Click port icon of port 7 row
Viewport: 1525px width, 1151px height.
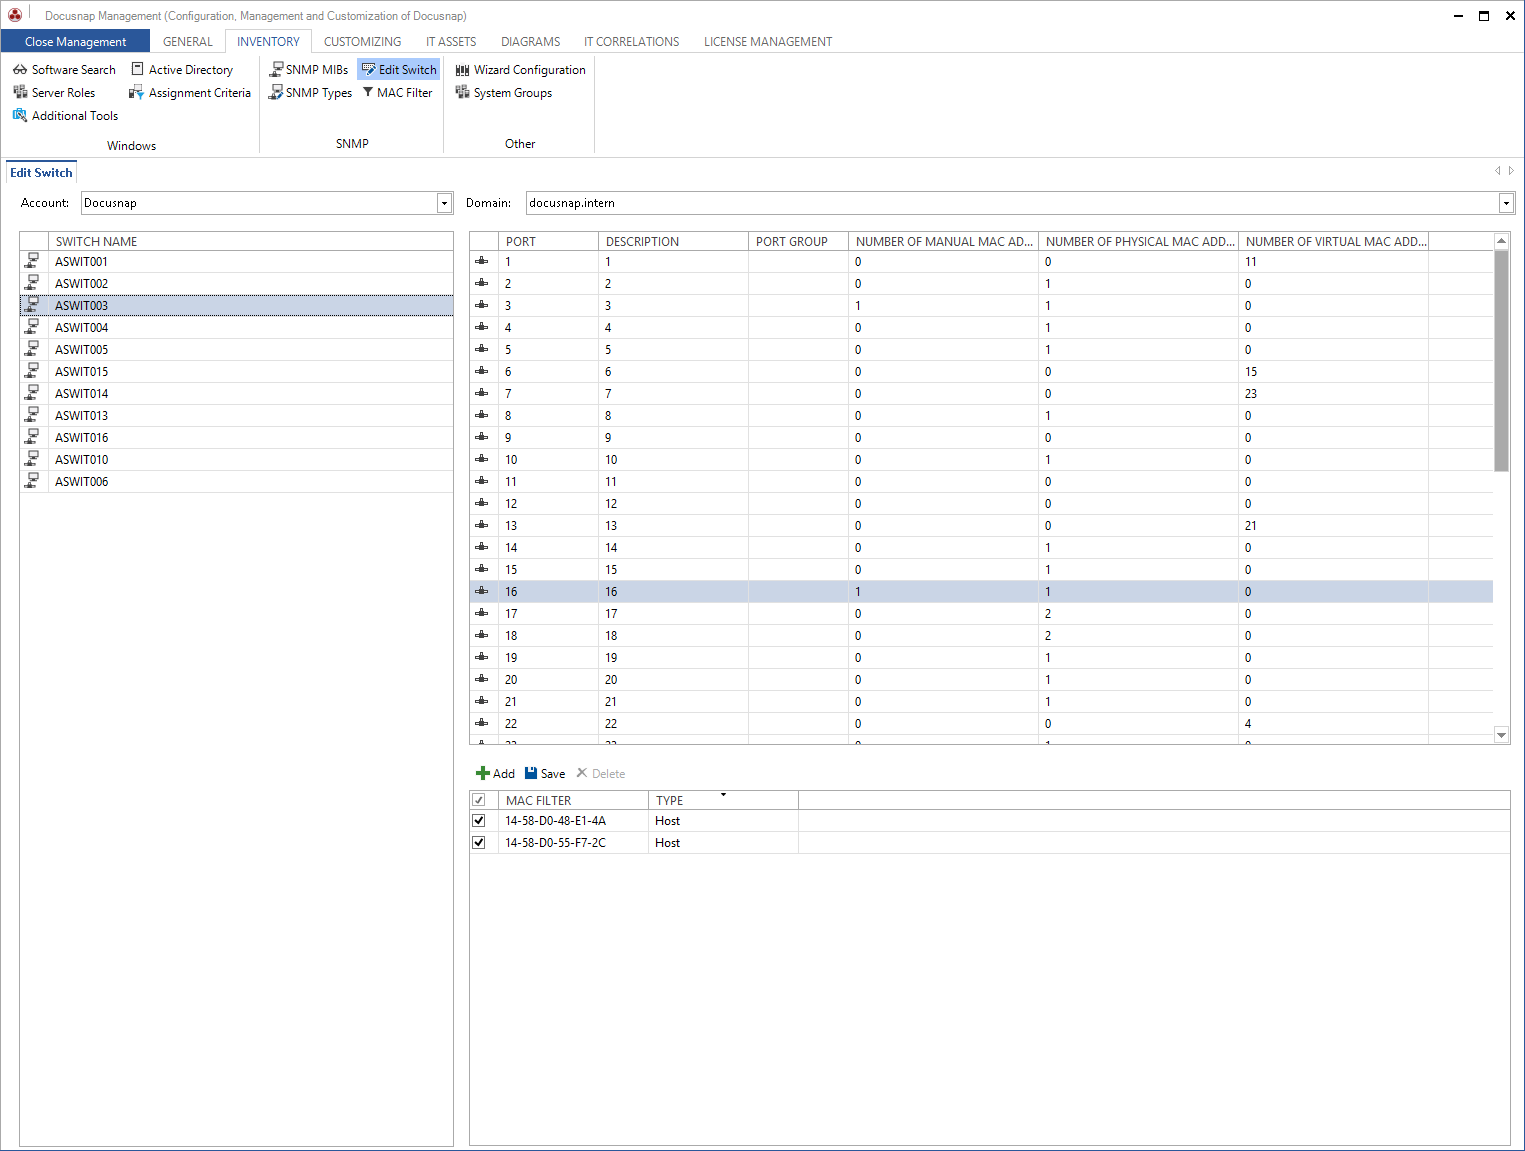[x=482, y=393]
